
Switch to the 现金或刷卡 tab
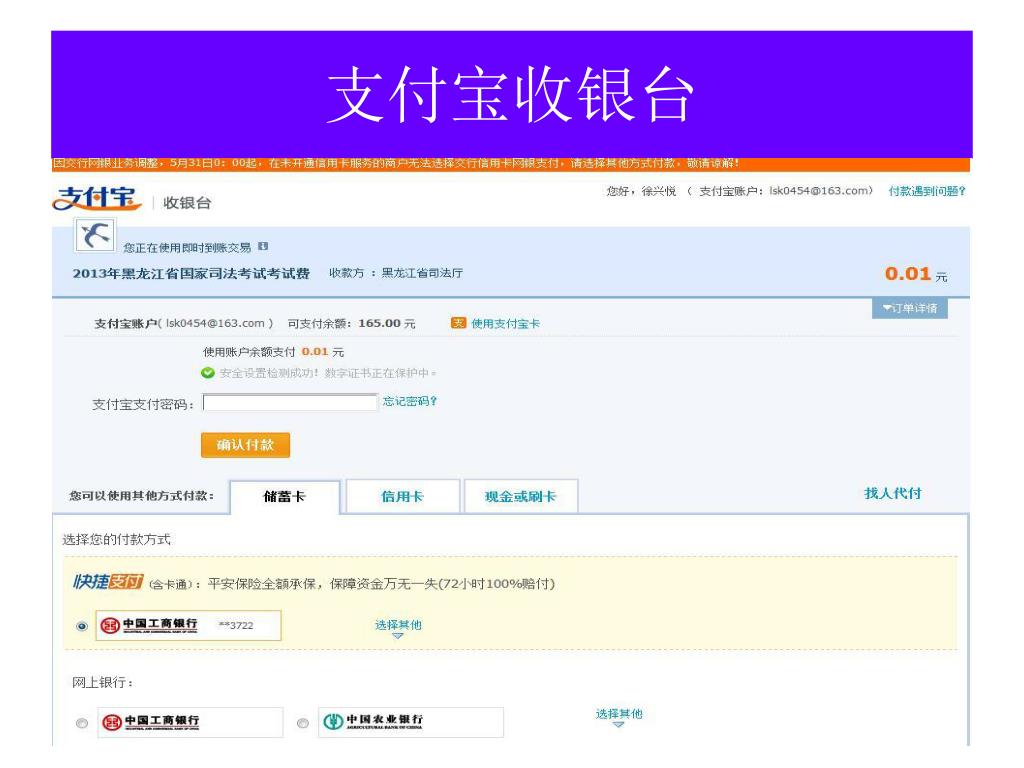[520, 496]
